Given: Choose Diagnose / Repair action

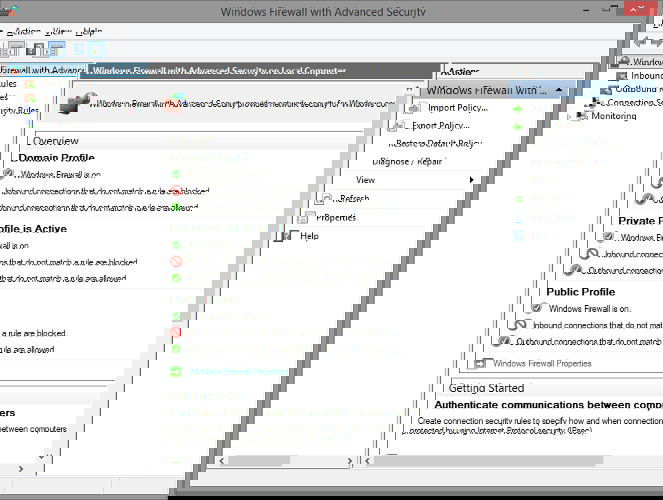Looking at the screenshot, I should [407, 162].
